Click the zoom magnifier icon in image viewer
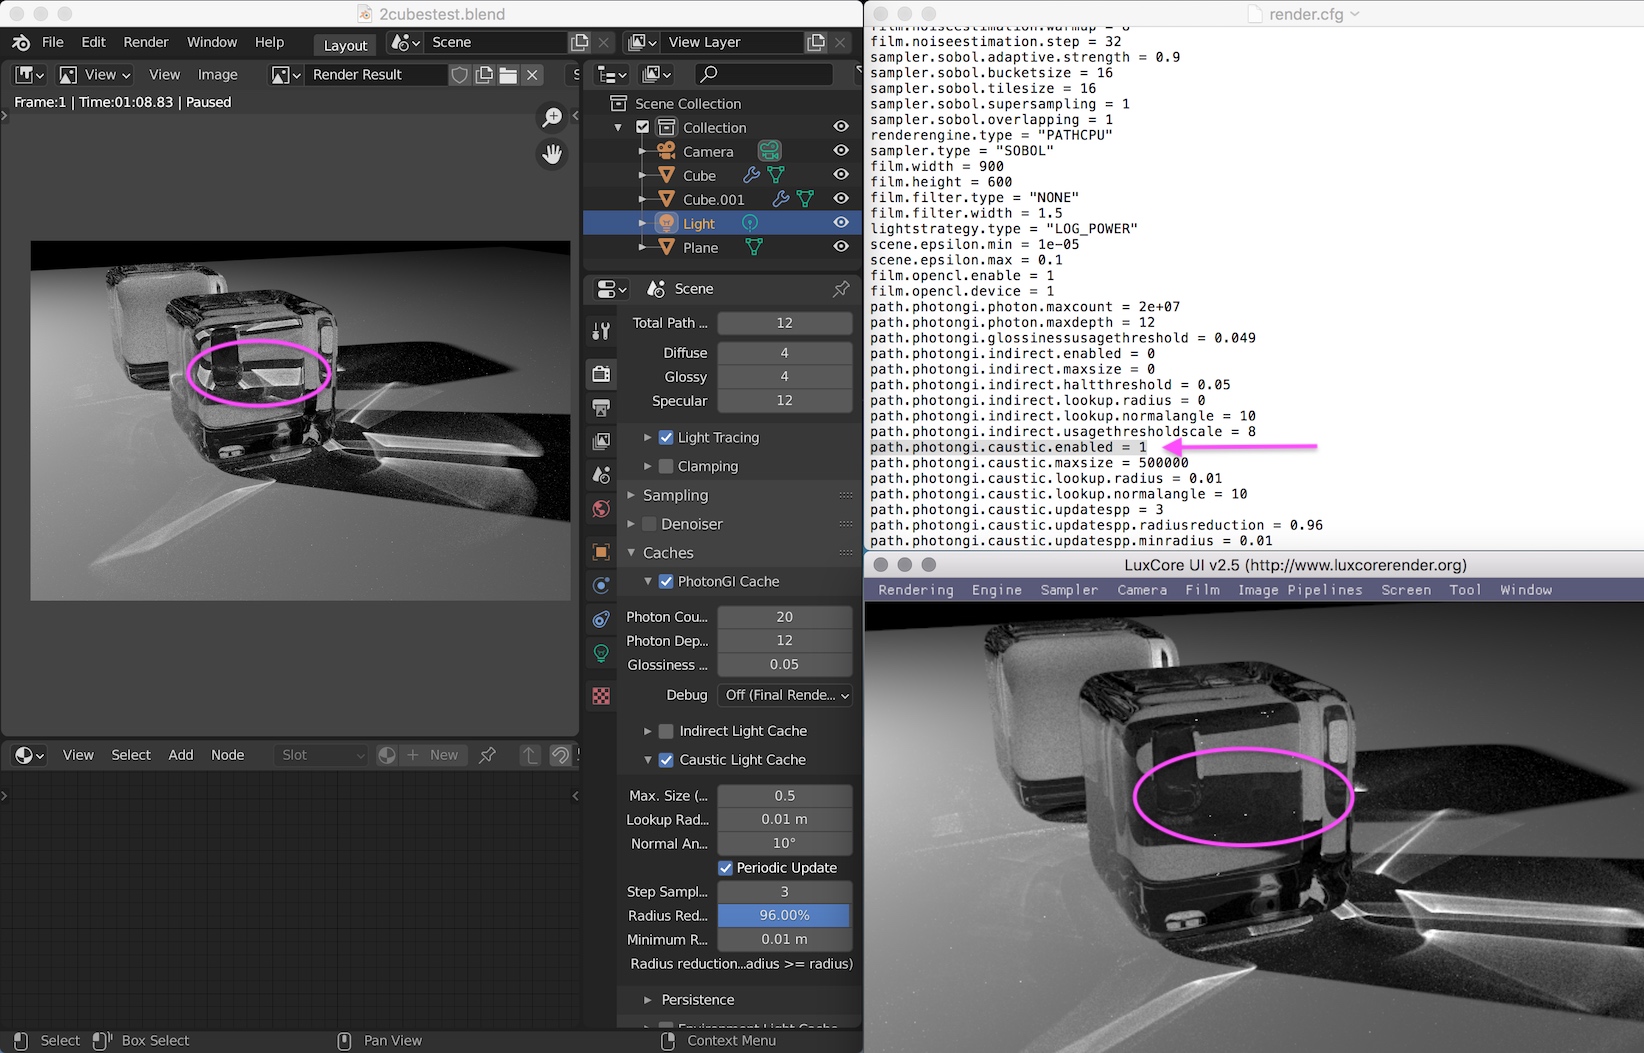The width and height of the screenshot is (1644, 1053). tap(552, 118)
